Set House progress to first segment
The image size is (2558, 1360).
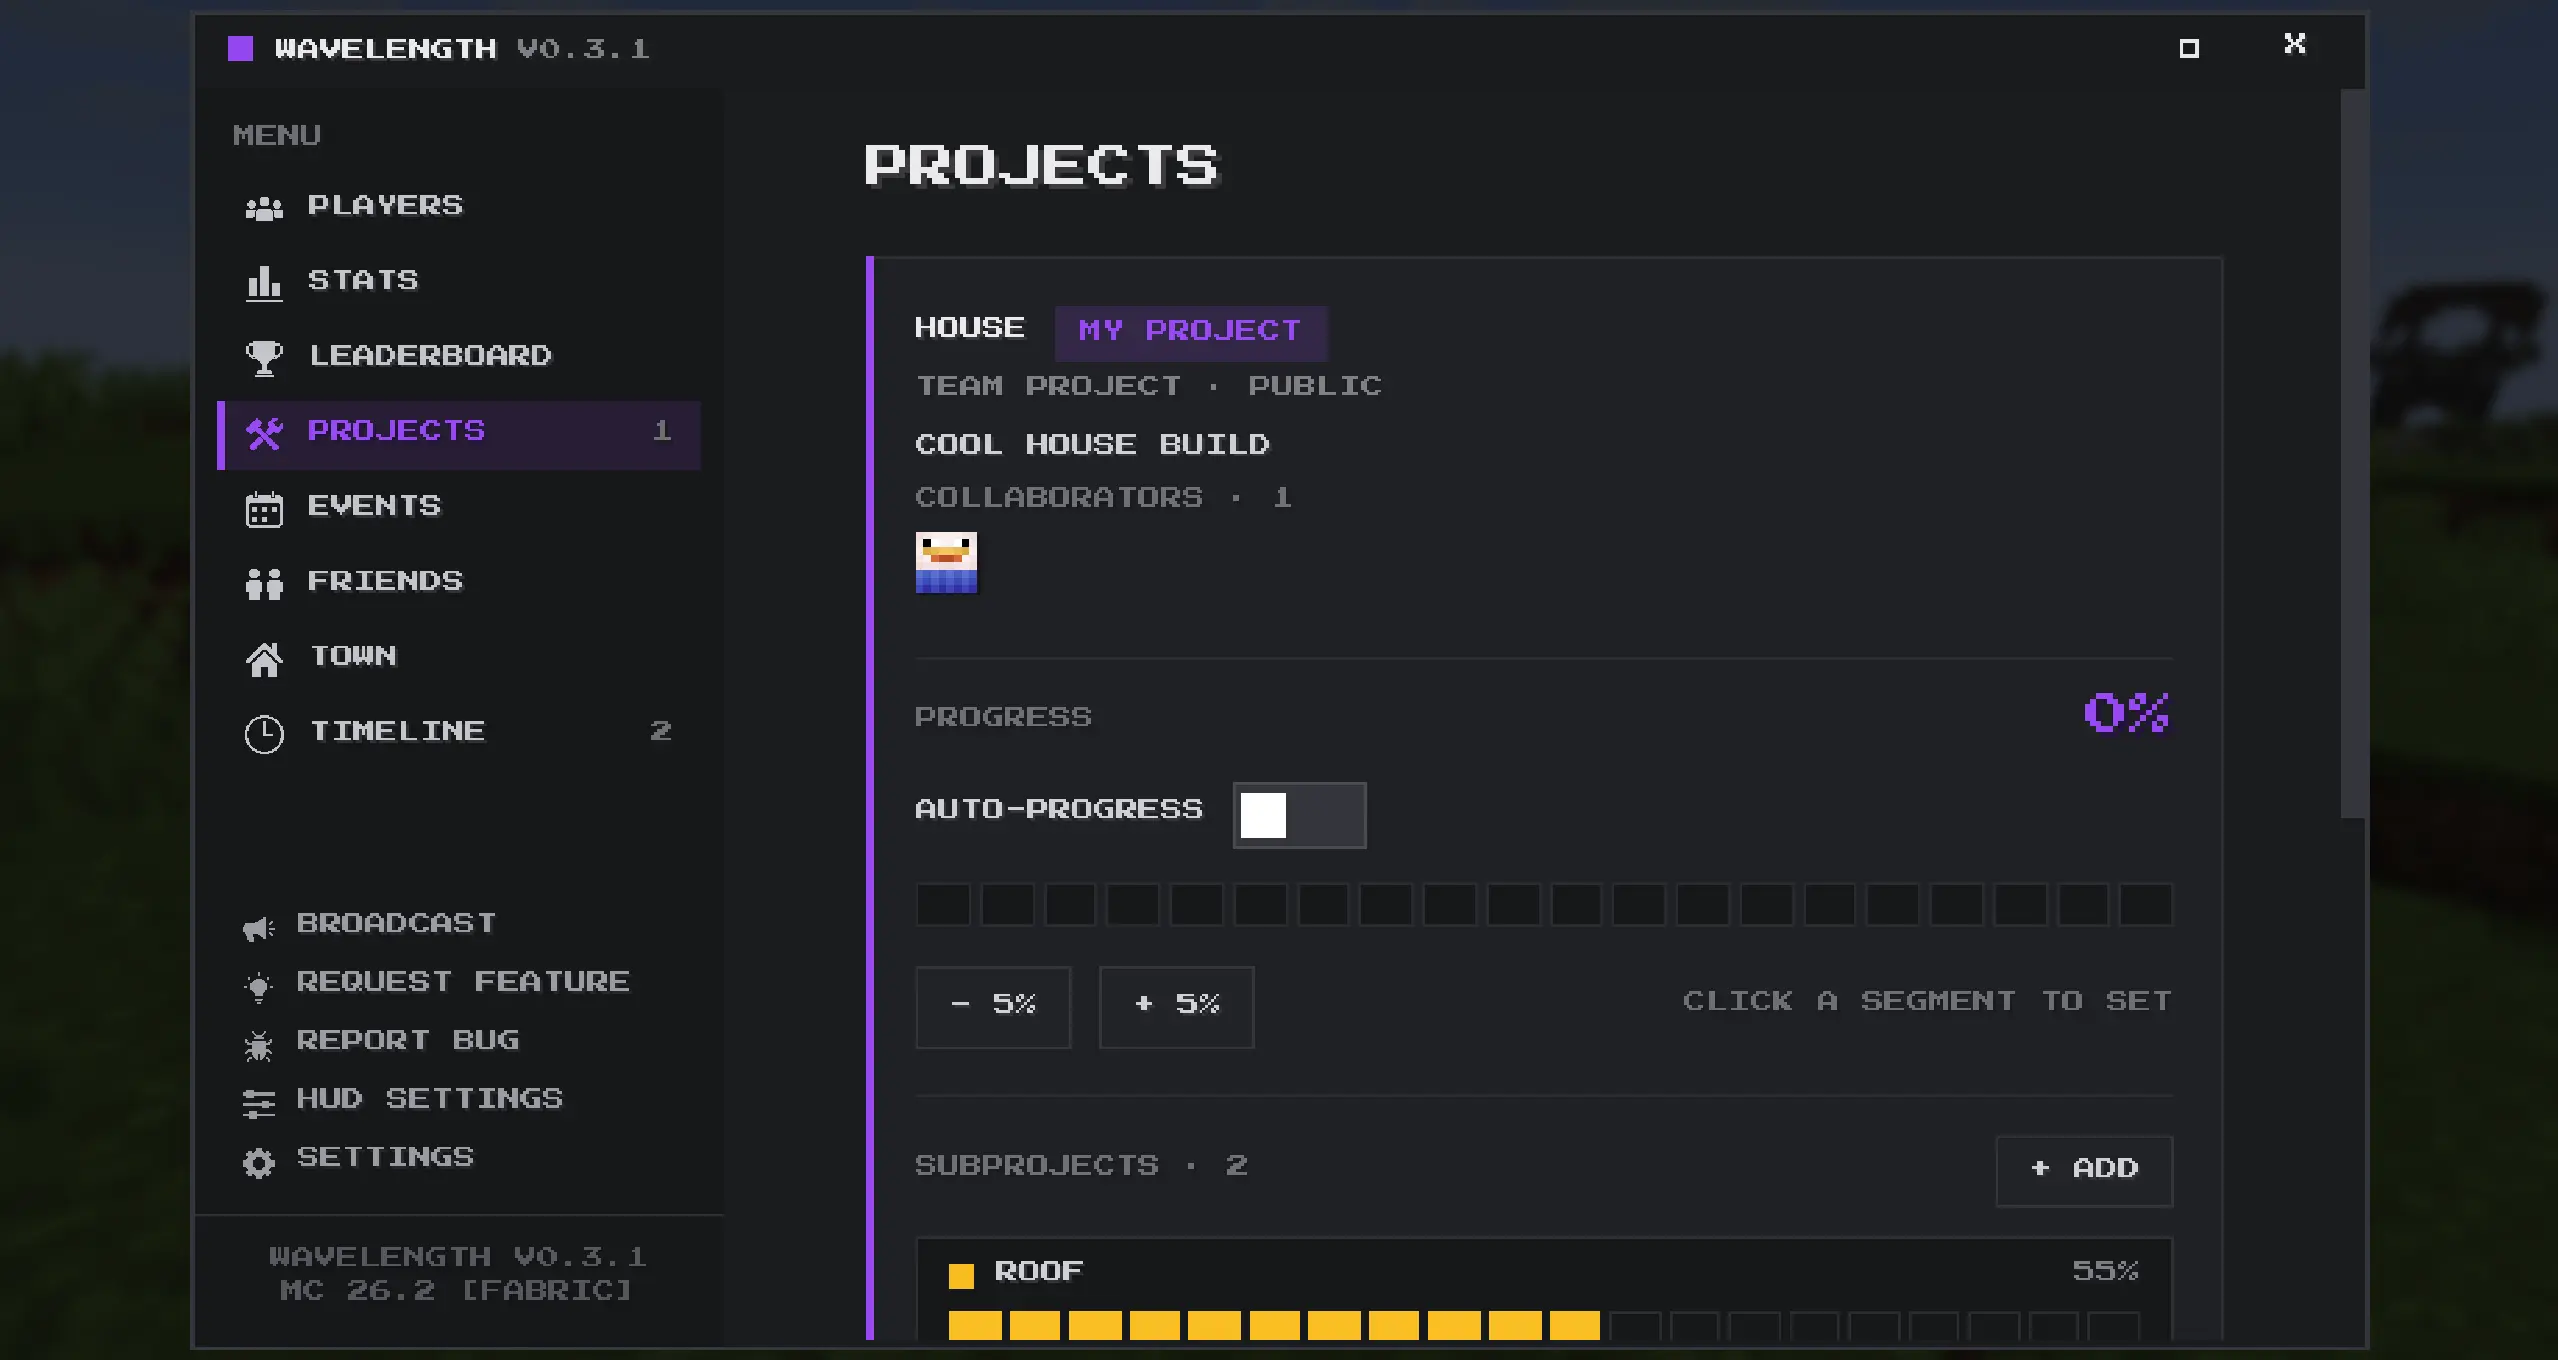943,904
